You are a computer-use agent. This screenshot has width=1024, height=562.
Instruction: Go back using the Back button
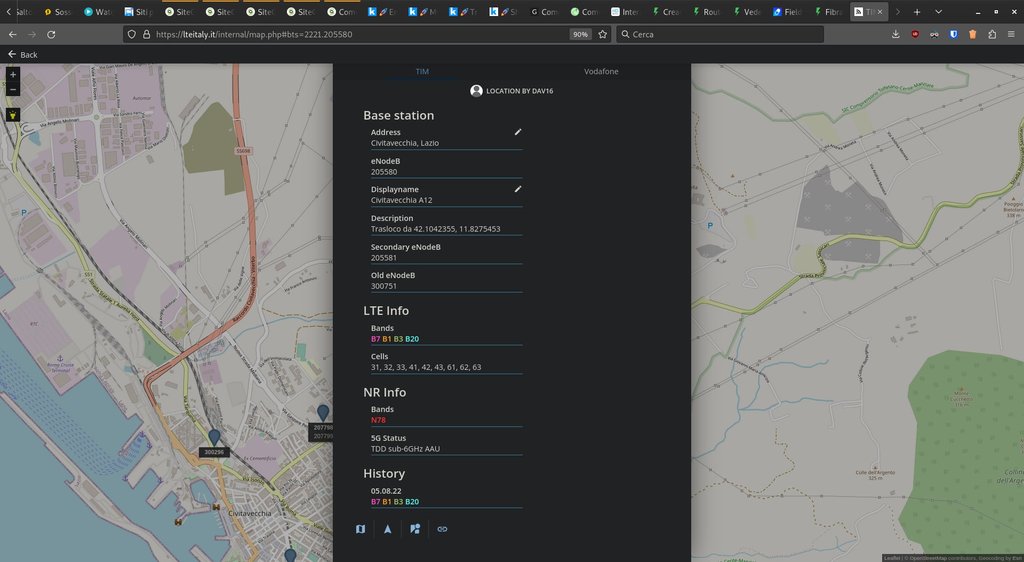pos(22,54)
